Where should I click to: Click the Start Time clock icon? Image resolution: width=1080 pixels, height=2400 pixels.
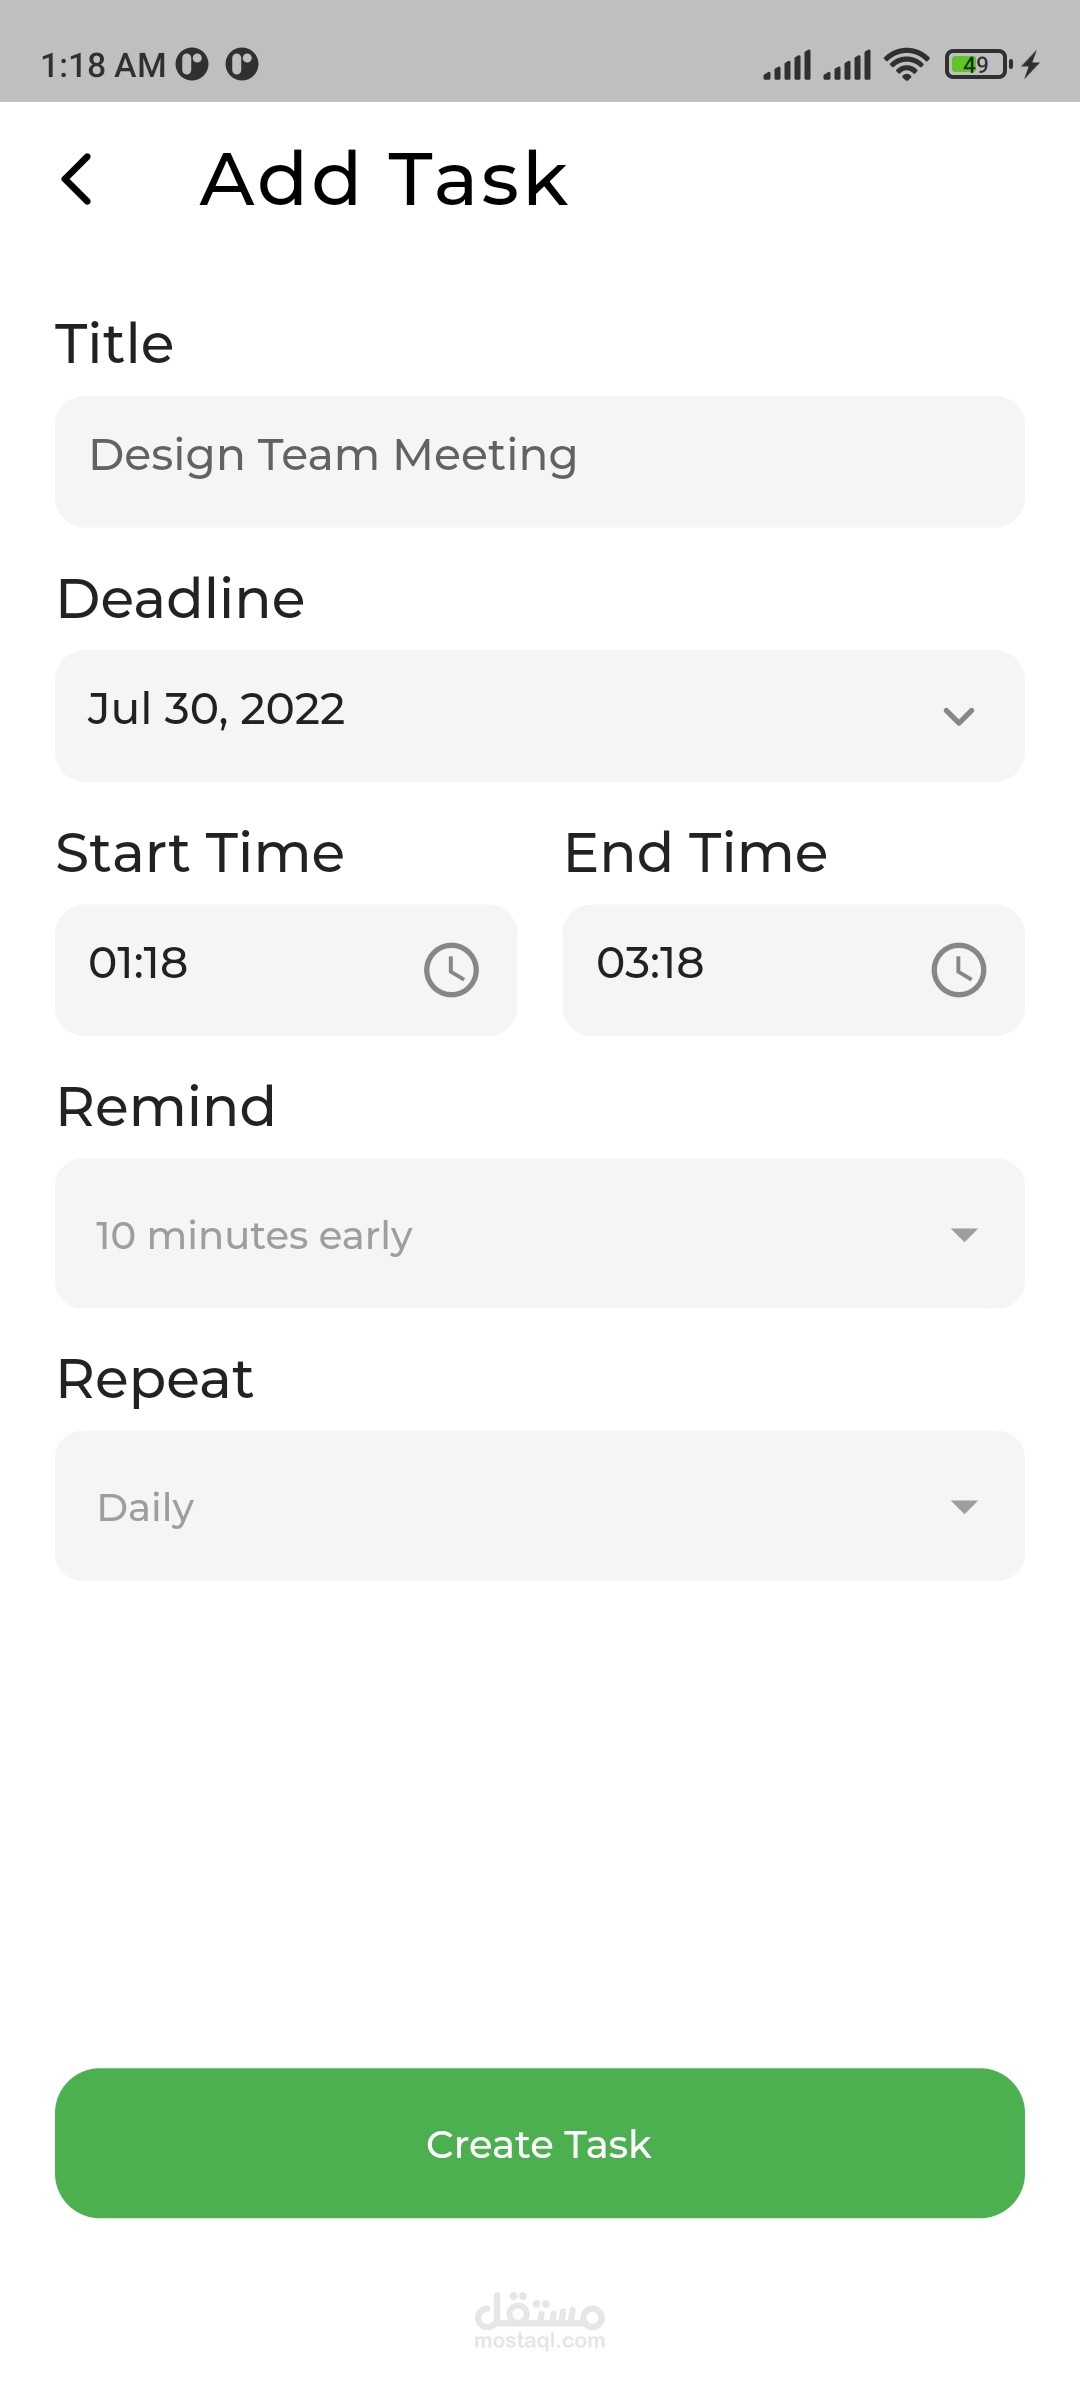[x=451, y=970]
